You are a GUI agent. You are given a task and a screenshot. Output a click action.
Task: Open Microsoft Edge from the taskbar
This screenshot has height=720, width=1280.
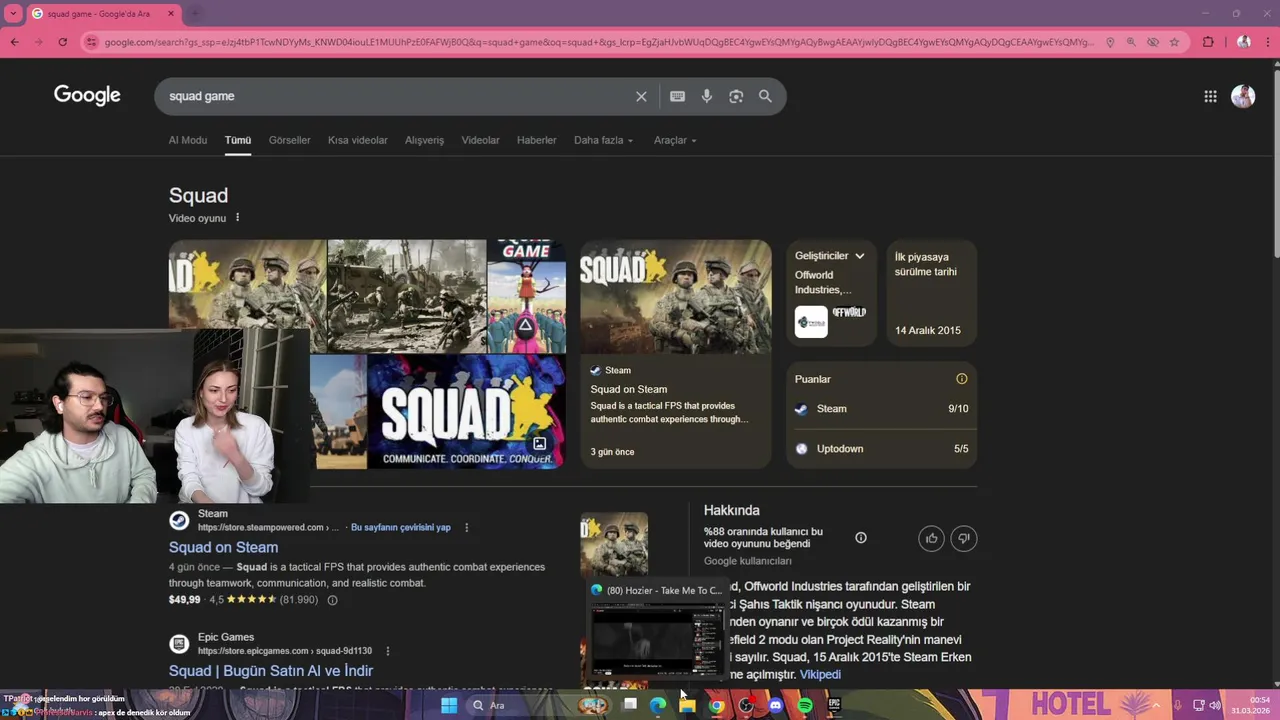click(658, 706)
